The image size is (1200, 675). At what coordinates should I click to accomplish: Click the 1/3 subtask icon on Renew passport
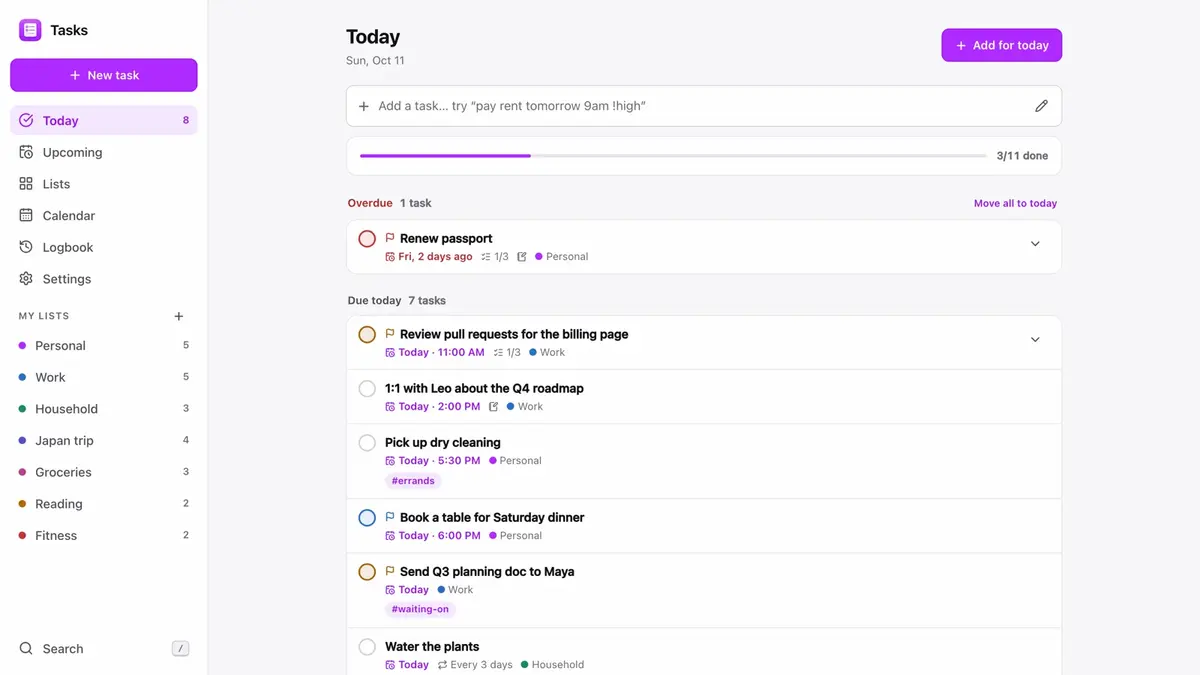coord(486,257)
